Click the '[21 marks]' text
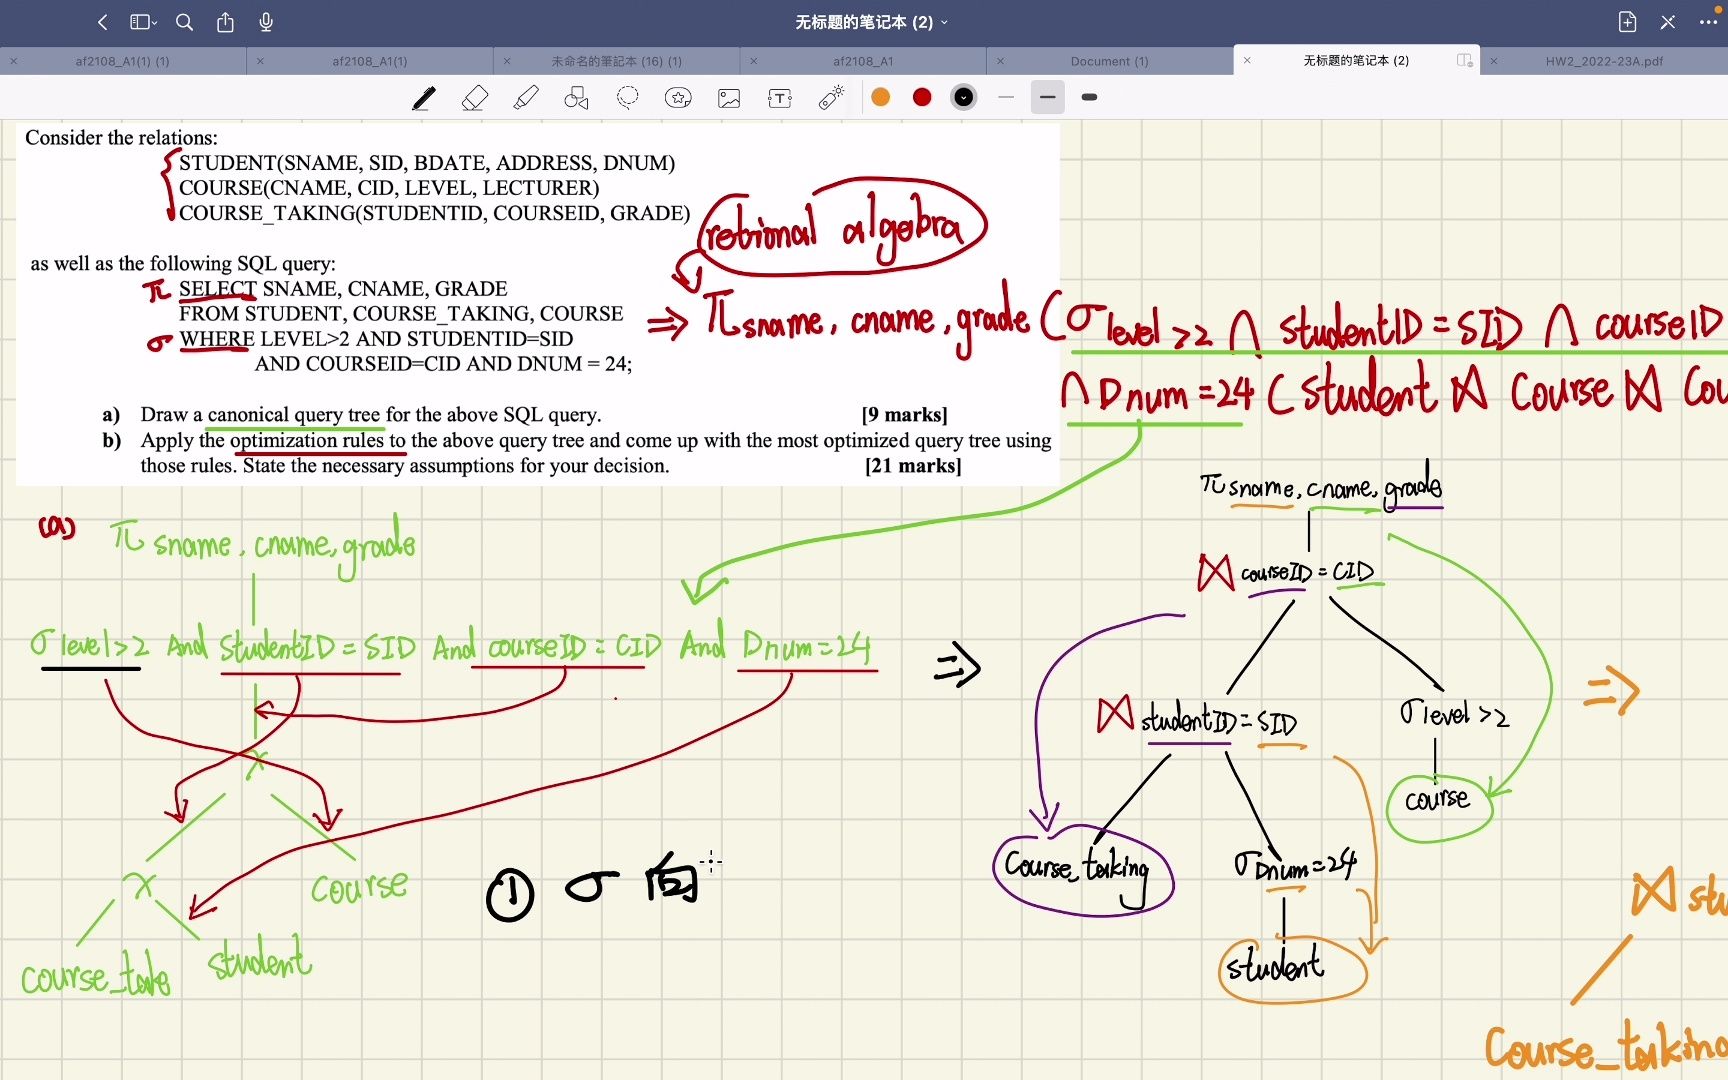 (913, 466)
